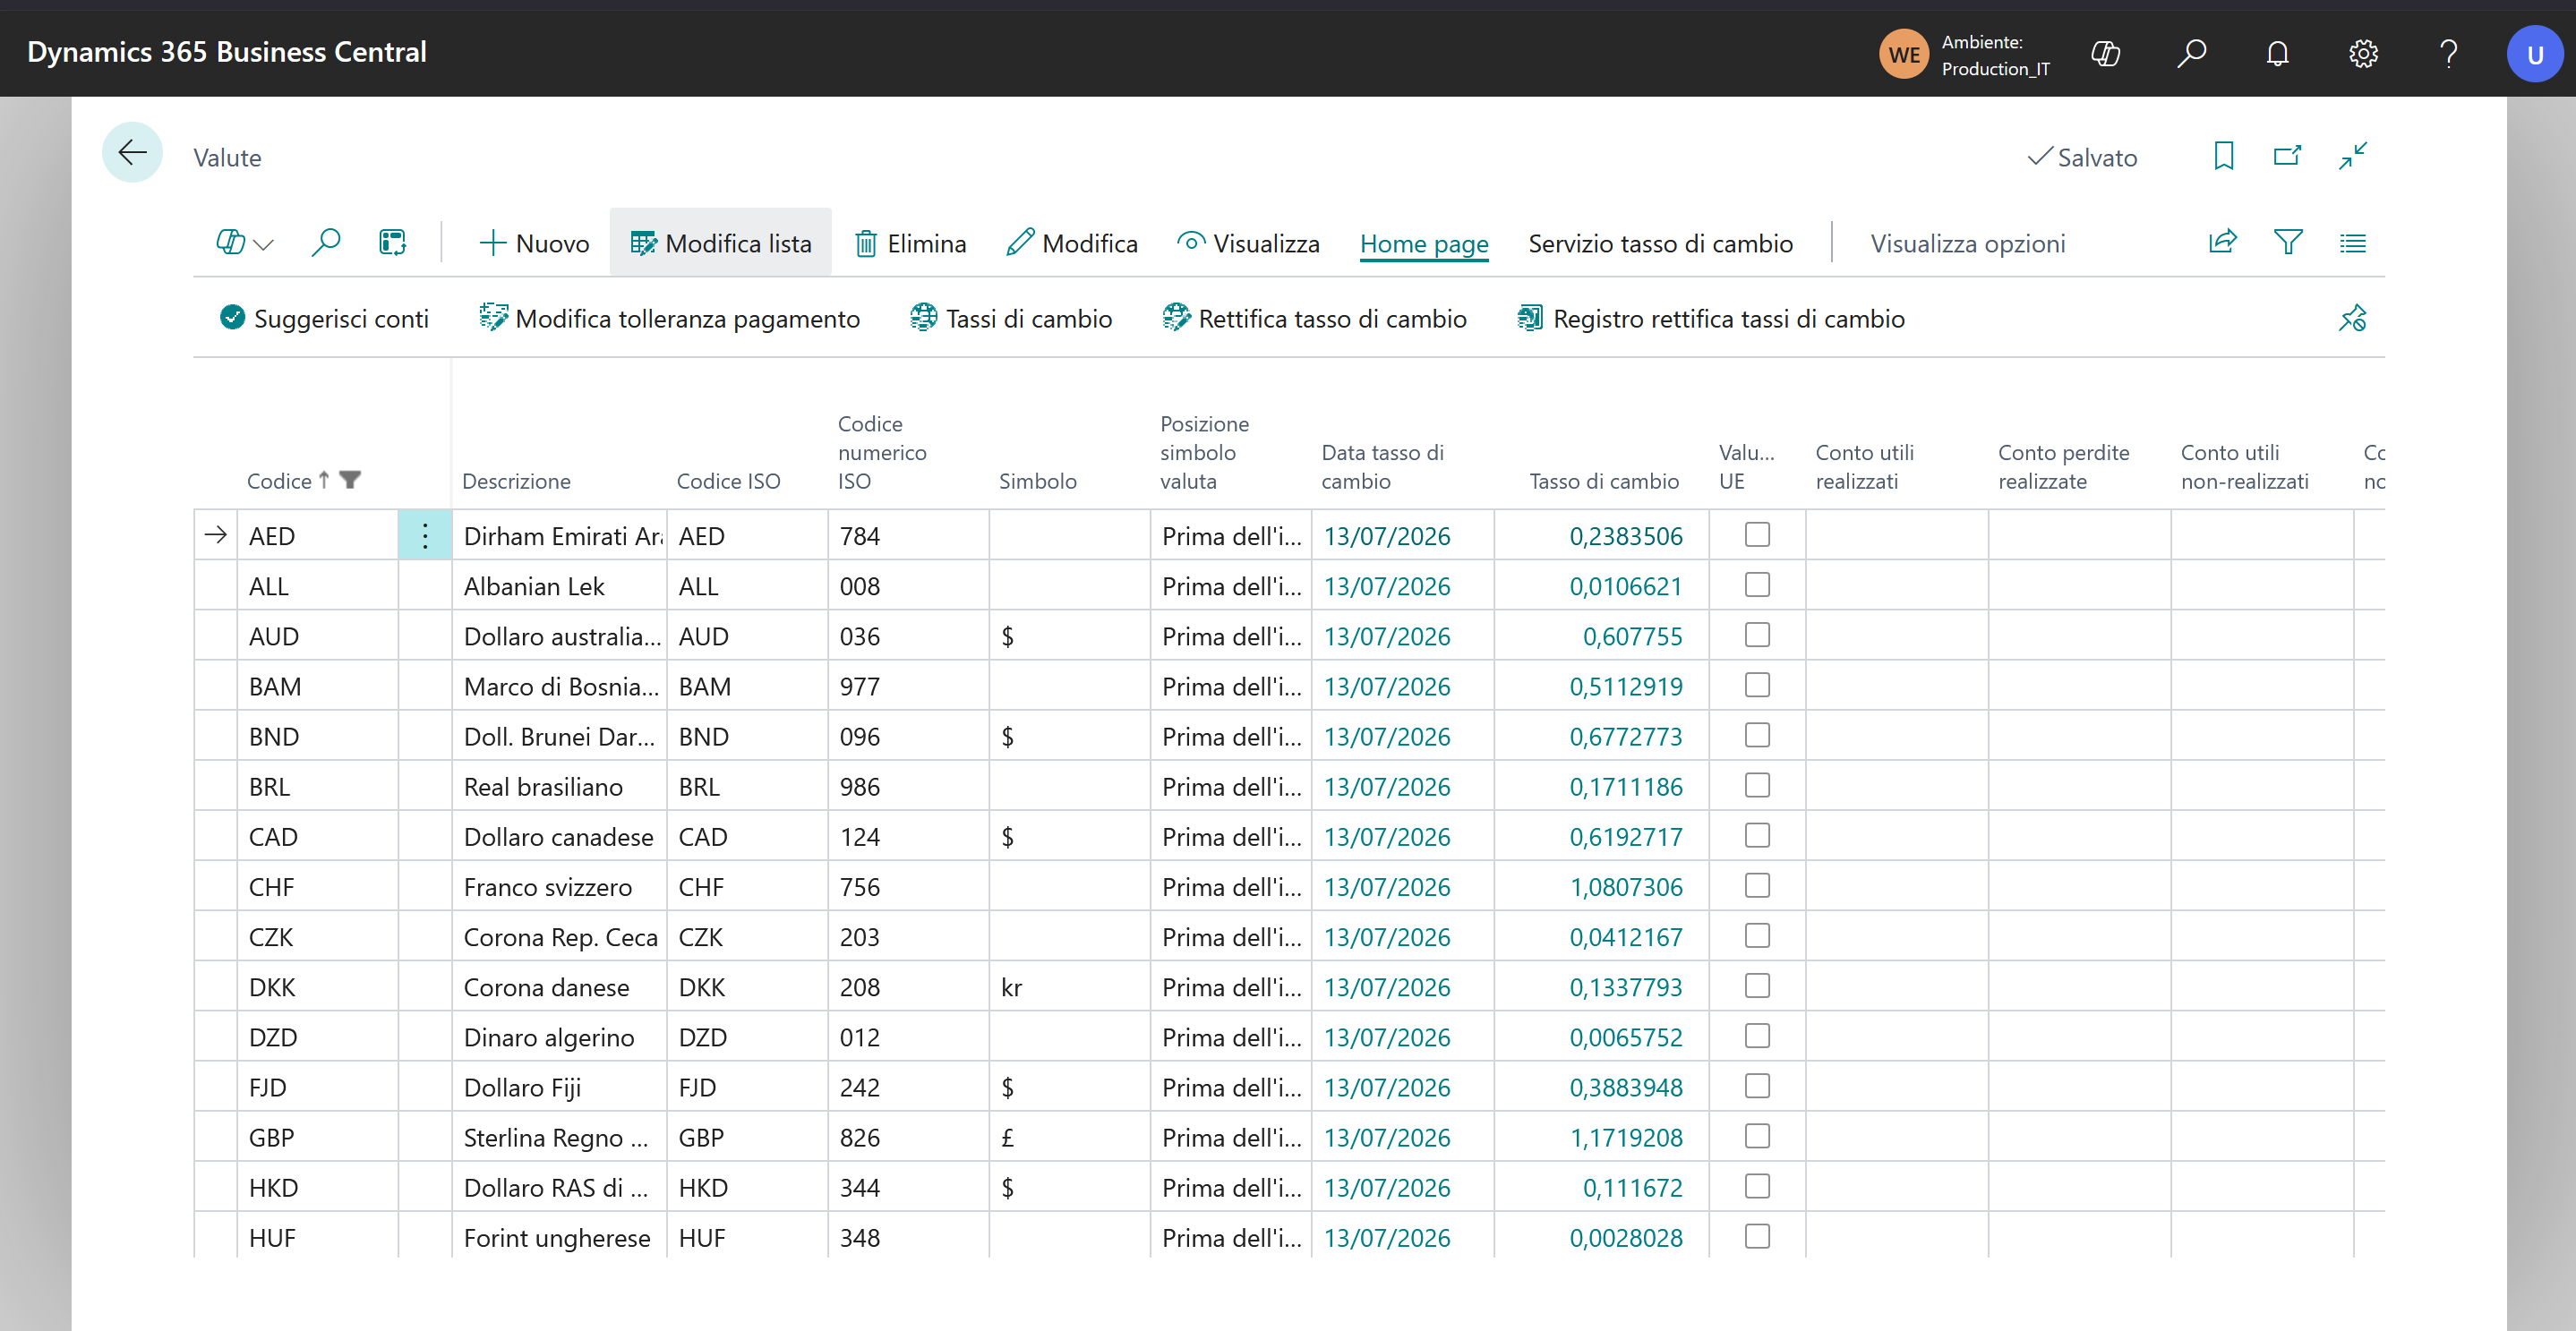This screenshot has height=1331, width=2576.
Task: Click Dynamics 365 Business Central title
Action: [227, 52]
